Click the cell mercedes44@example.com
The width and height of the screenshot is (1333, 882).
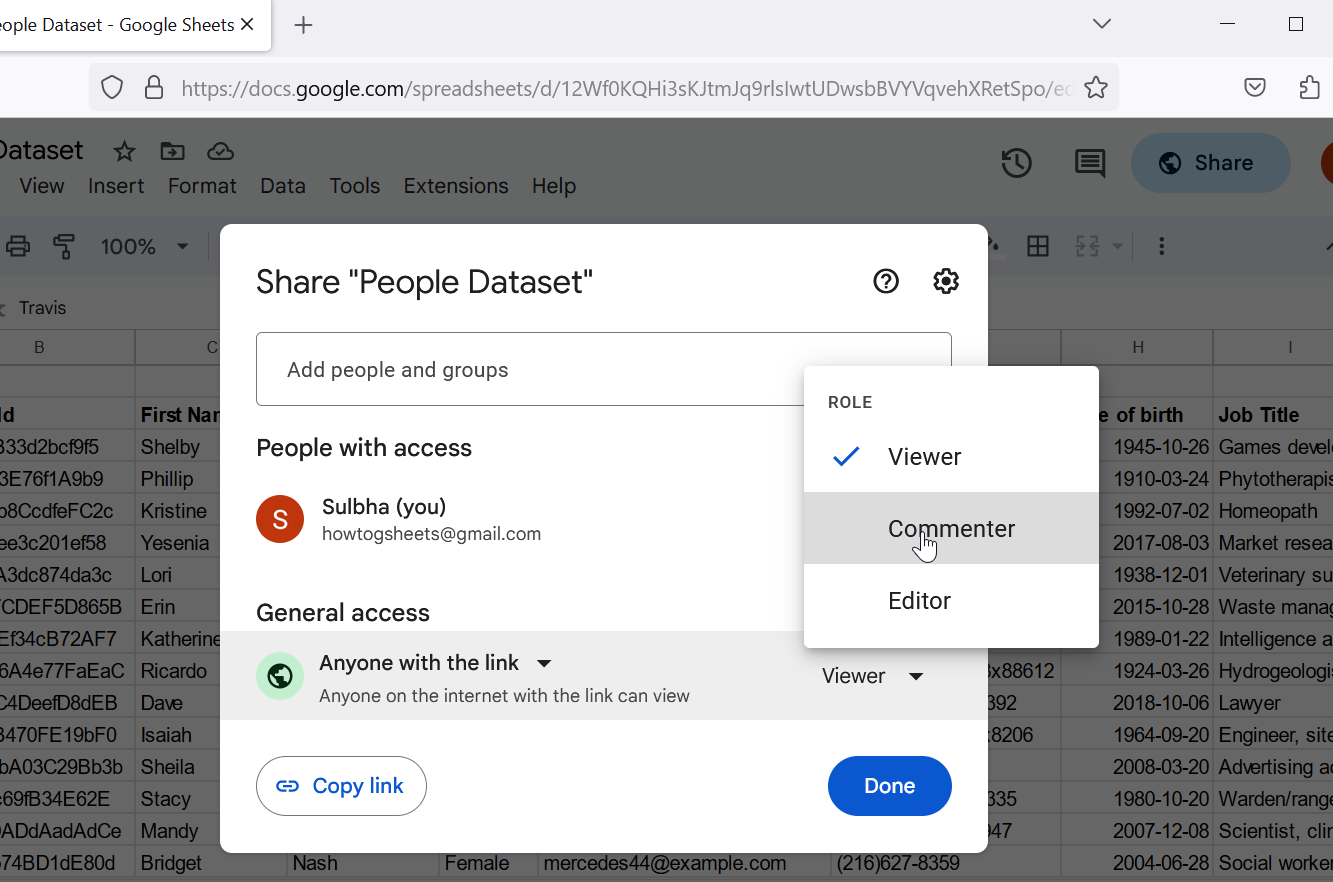[684, 863]
